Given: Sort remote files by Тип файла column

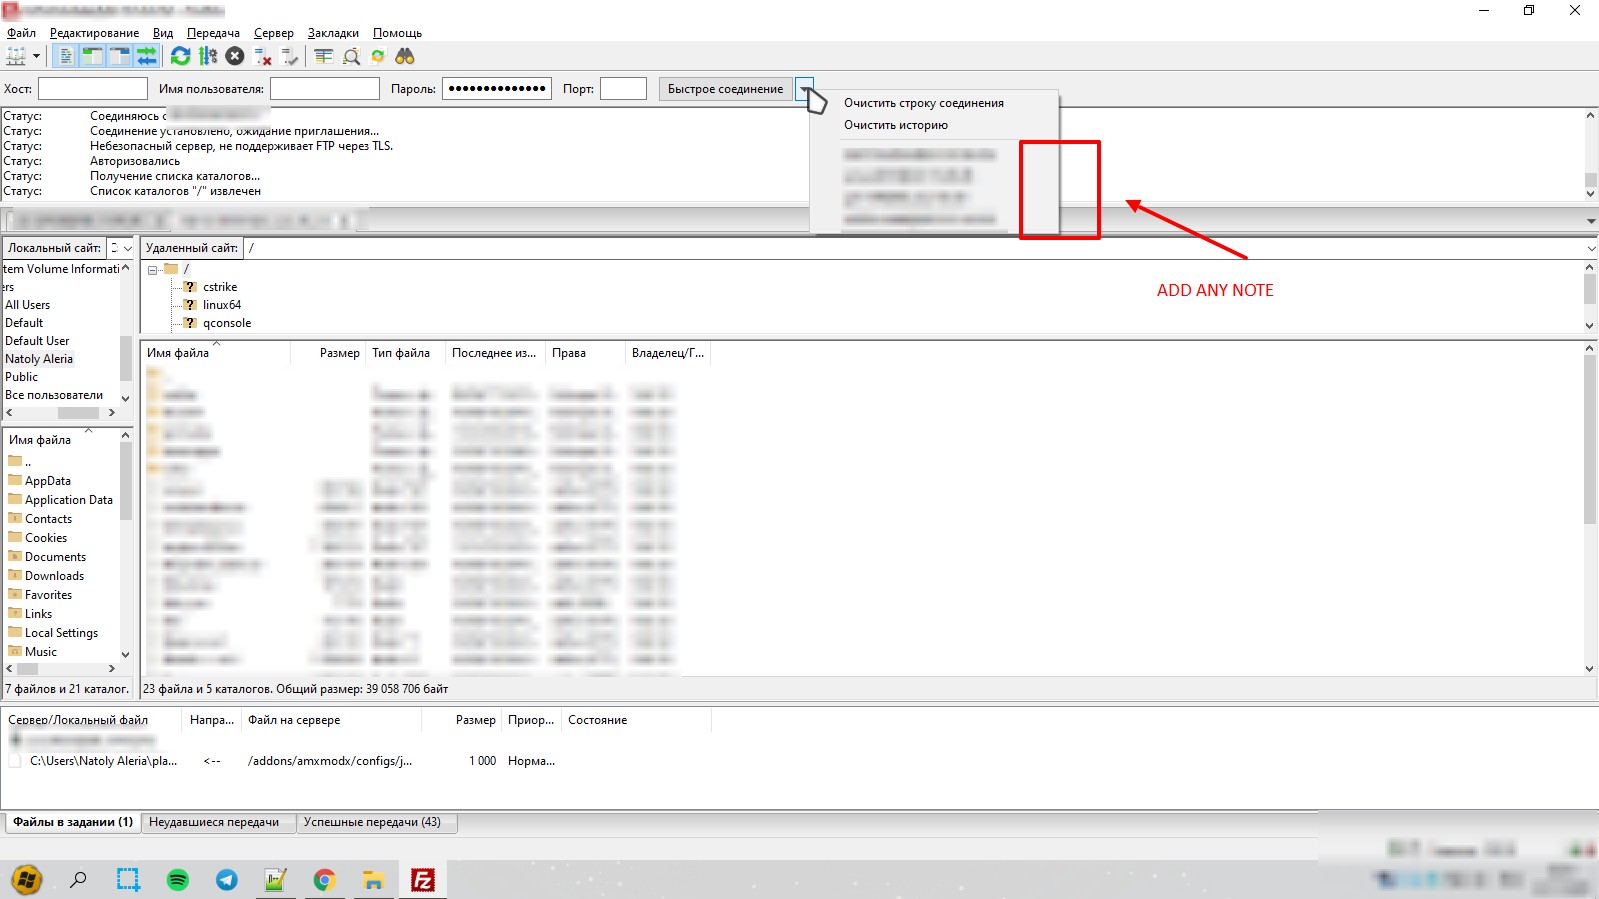Looking at the screenshot, I should 406,353.
